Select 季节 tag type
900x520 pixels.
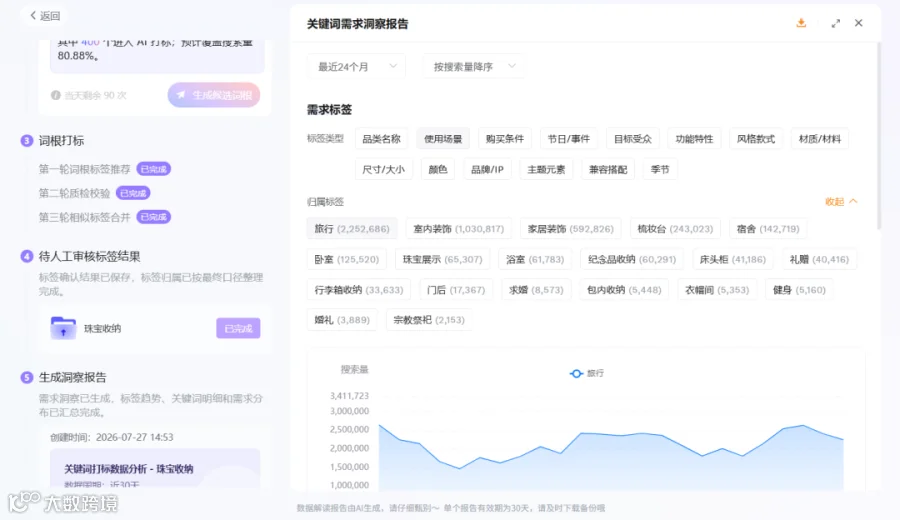(x=660, y=169)
